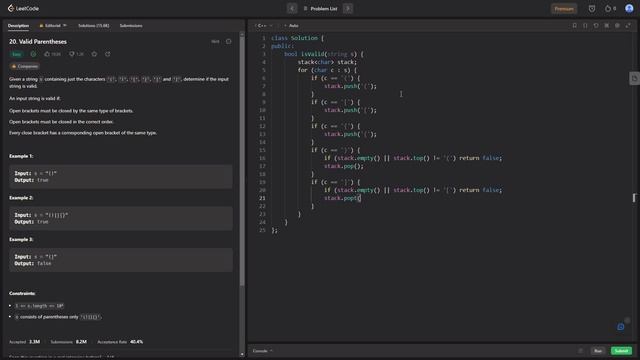Open the editor settings gear icon
Viewport: 640px width, 360px height.
(617, 26)
